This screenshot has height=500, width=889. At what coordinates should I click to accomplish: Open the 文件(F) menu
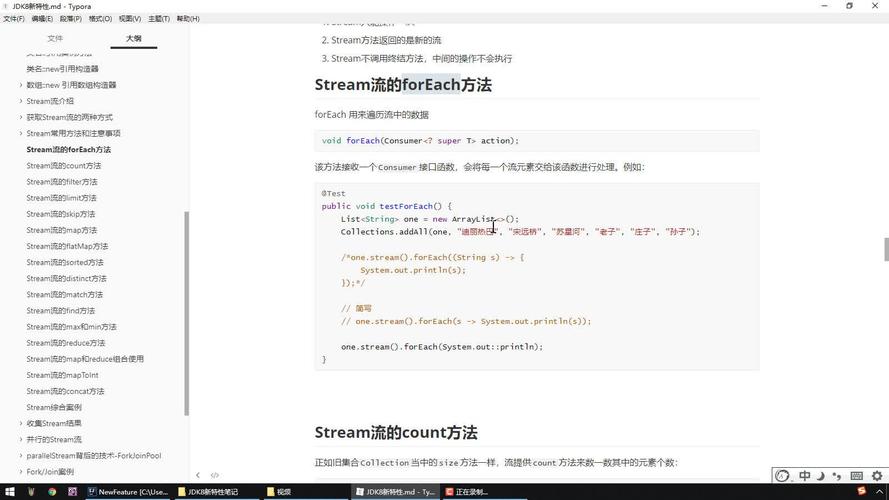[x=14, y=19]
